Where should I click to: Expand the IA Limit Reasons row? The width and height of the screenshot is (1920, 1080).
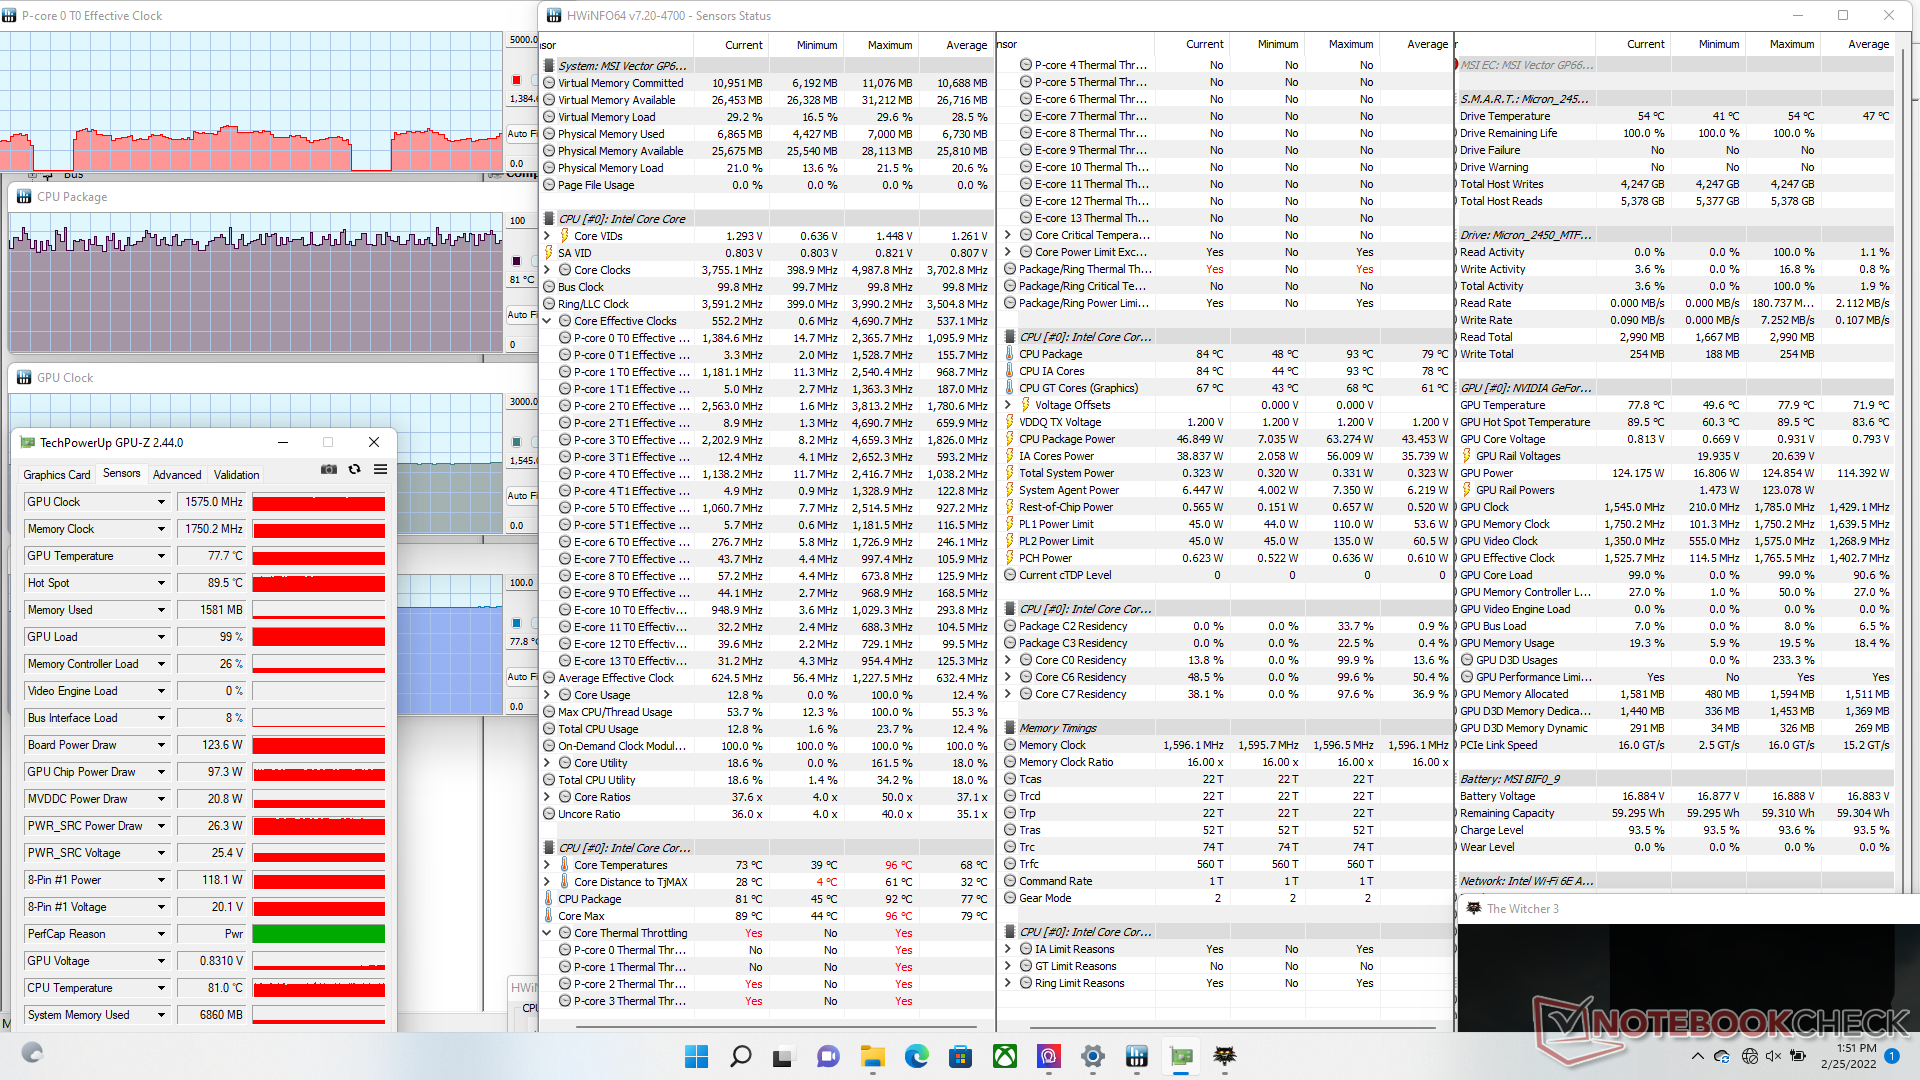click(x=1008, y=949)
